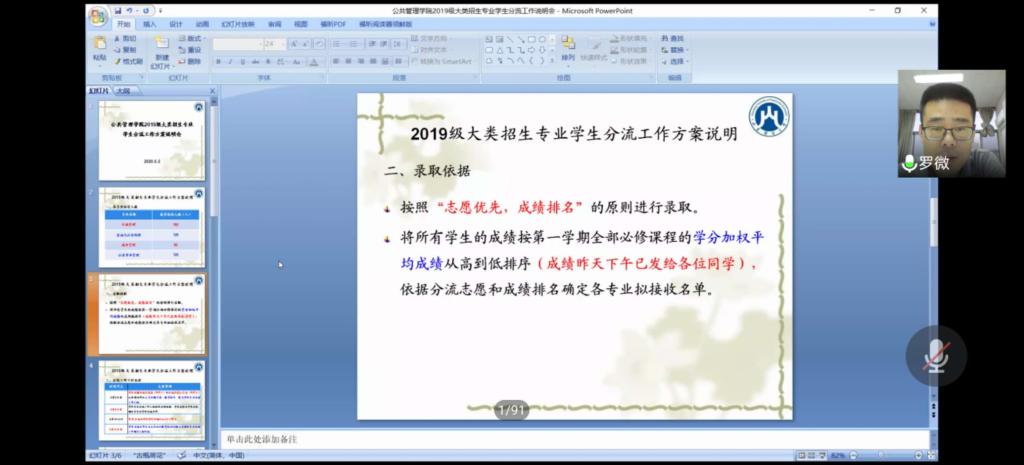Click the Arrange icon in drawing group
The height and width of the screenshot is (465, 1024).
[x=567, y=45]
